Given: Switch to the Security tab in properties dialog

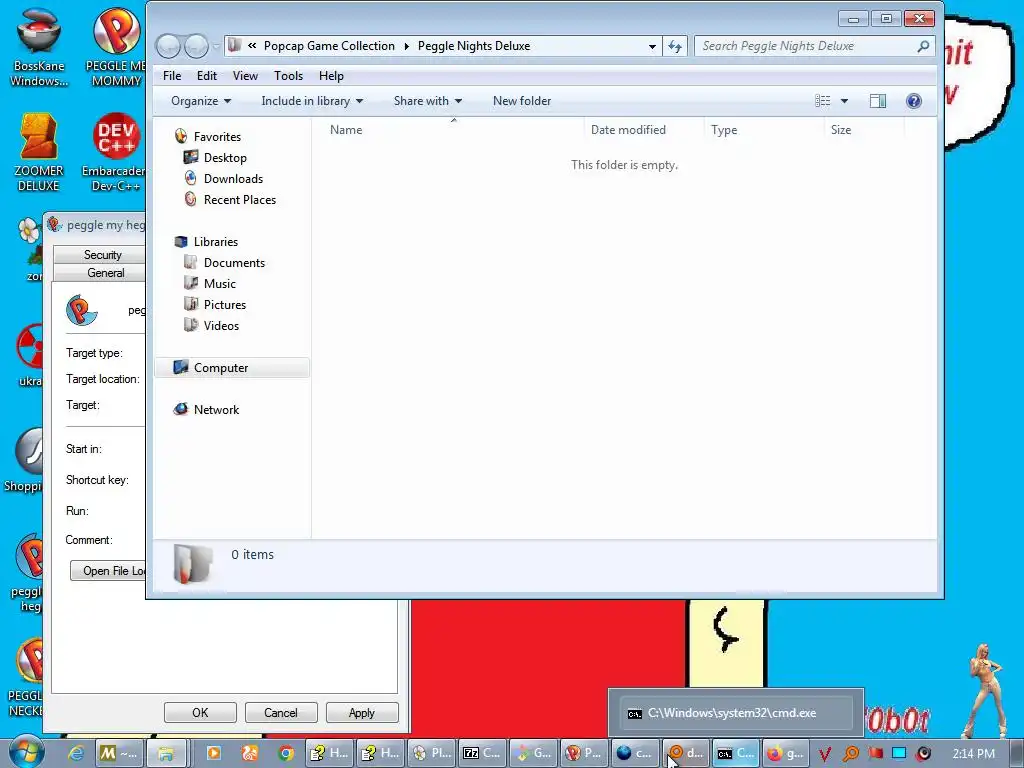Looking at the screenshot, I should click(x=99, y=255).
